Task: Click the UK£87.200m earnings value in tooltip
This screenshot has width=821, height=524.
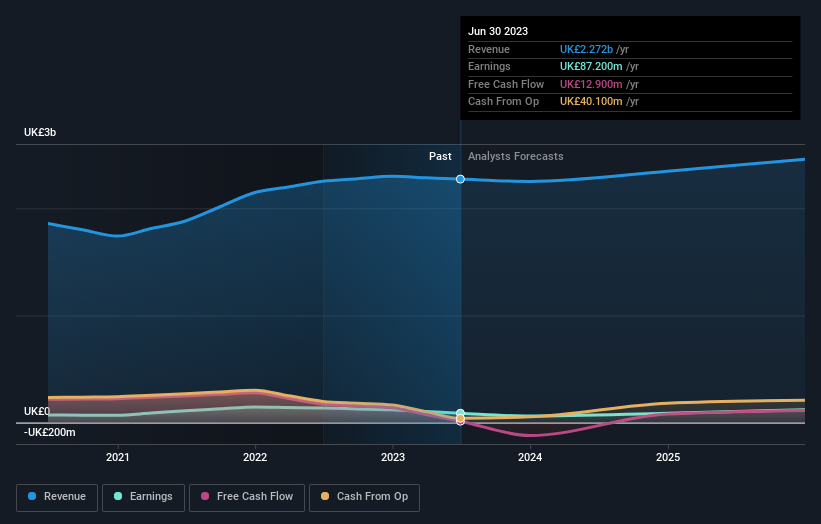Action: pyautogui.click(x=591, y=66)
